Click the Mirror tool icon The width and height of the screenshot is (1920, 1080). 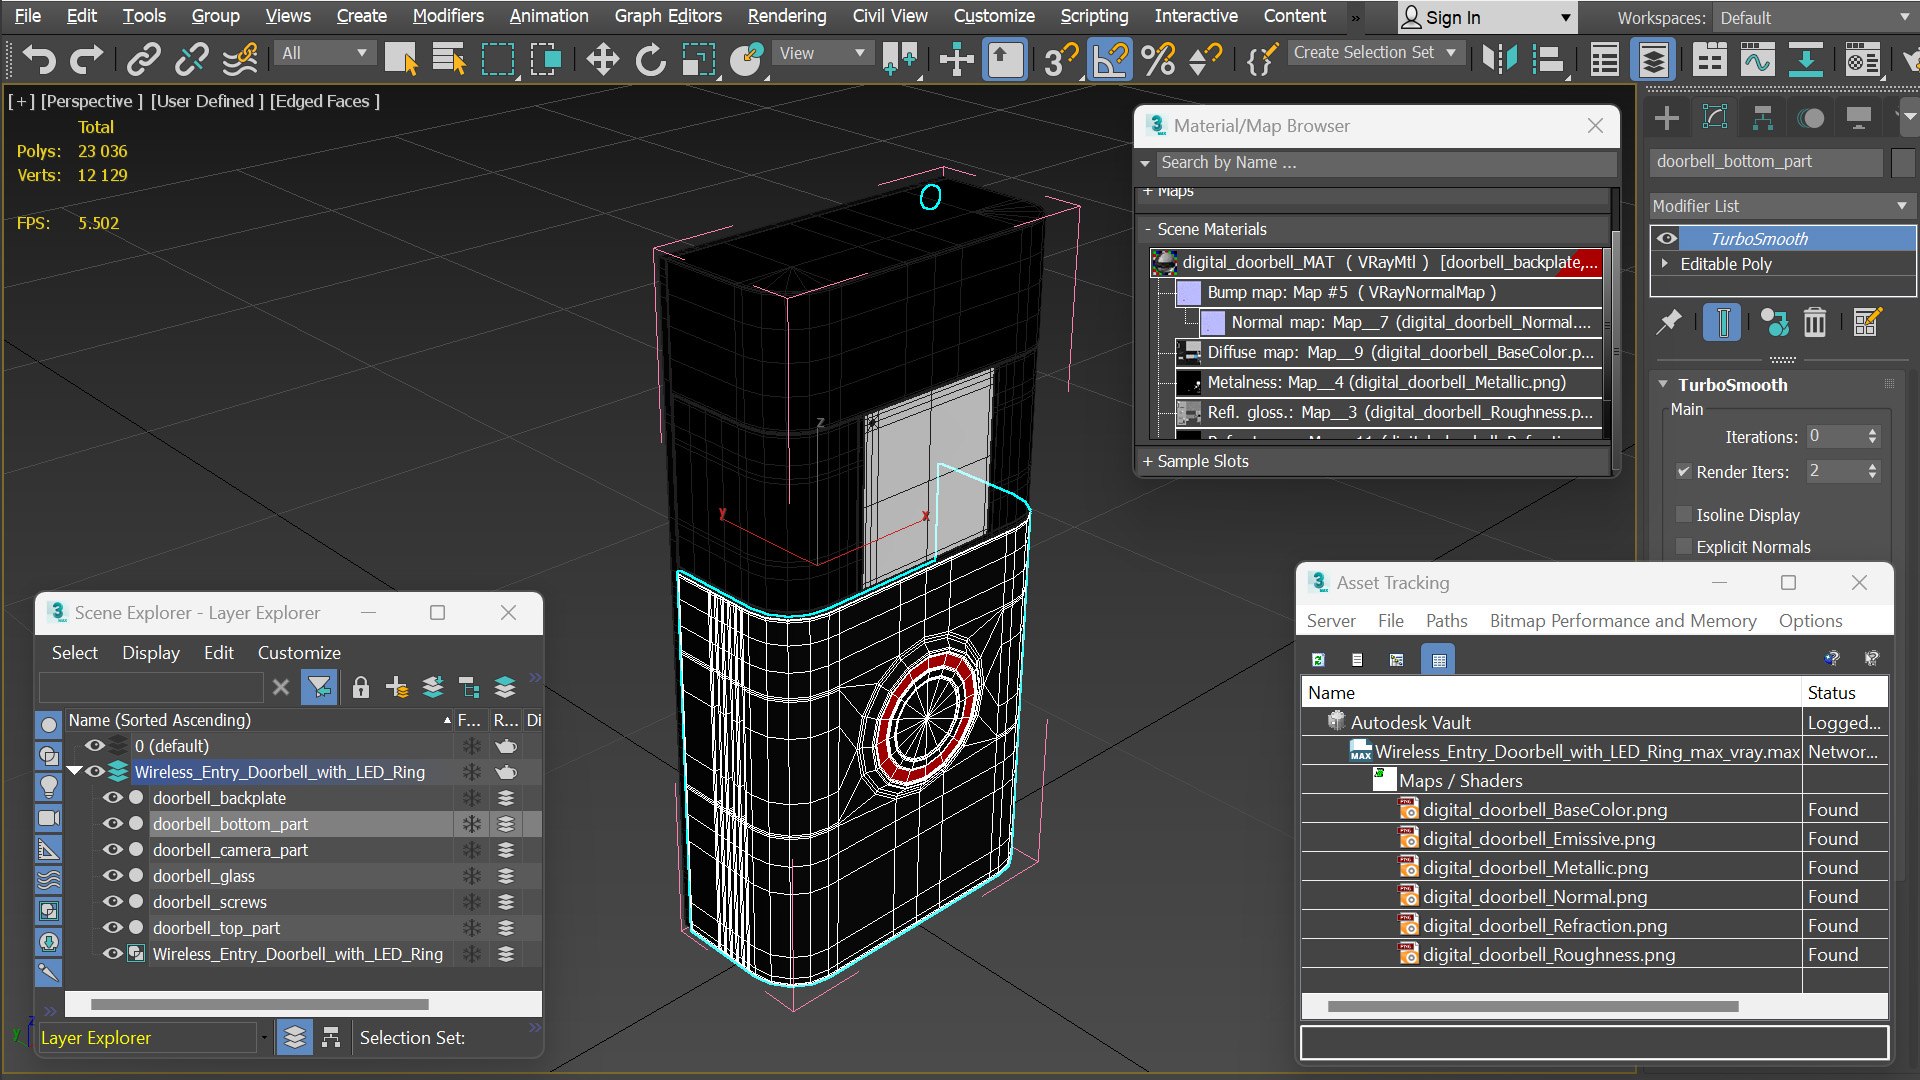(x=1499, y=59)
